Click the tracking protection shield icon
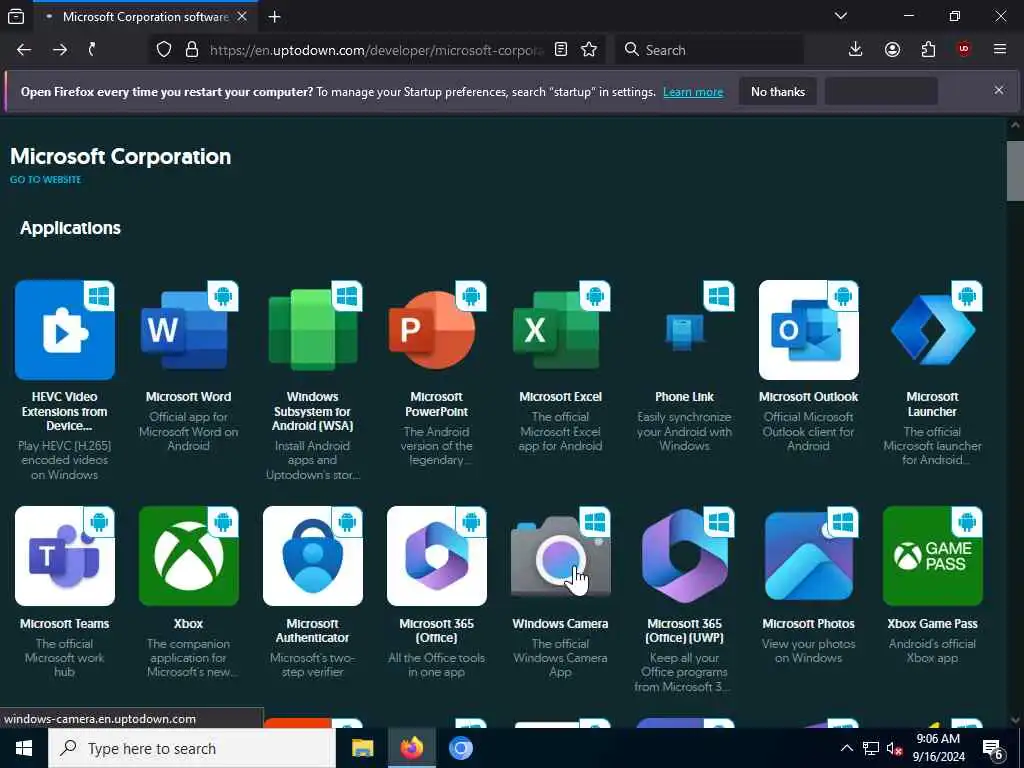The image size is (1024, 768). click(164, 50)
